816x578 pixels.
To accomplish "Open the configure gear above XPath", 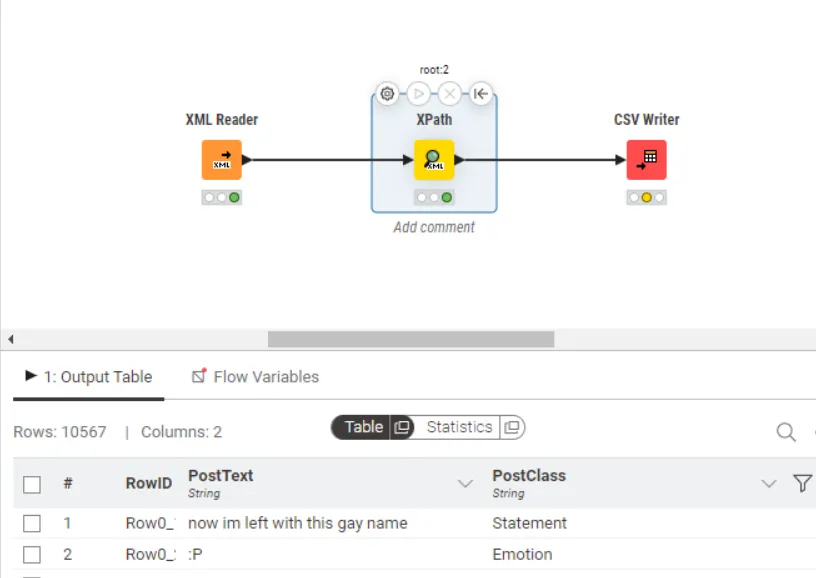I will 387,93.
